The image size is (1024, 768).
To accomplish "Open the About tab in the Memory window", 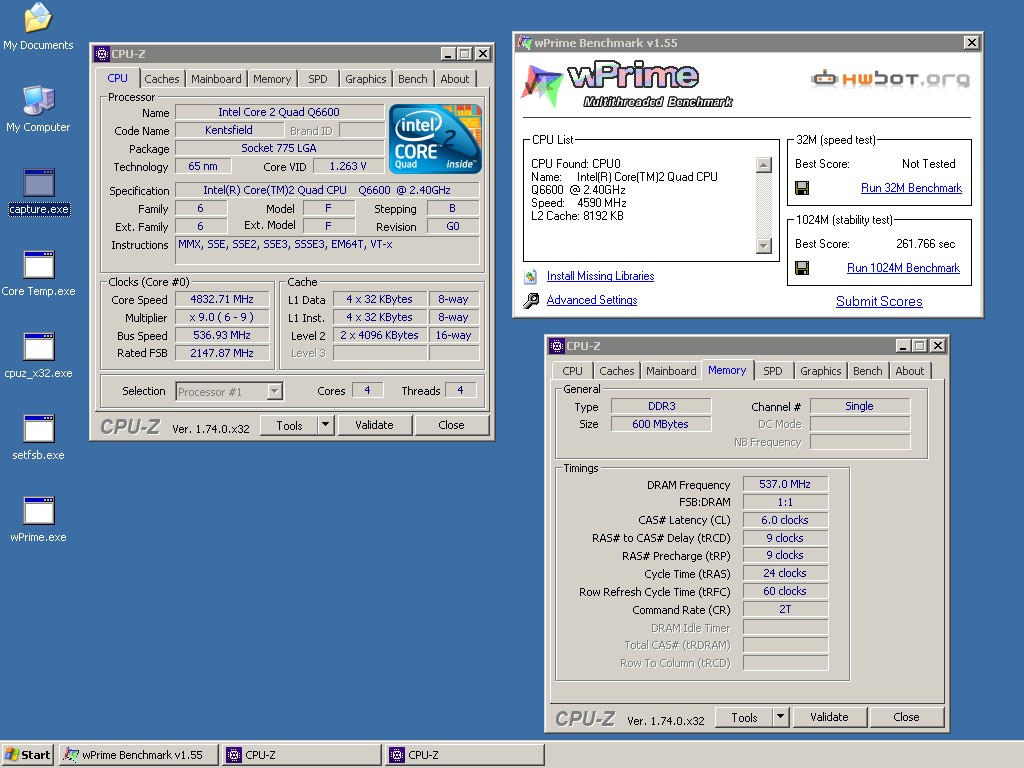I will 910,371.
